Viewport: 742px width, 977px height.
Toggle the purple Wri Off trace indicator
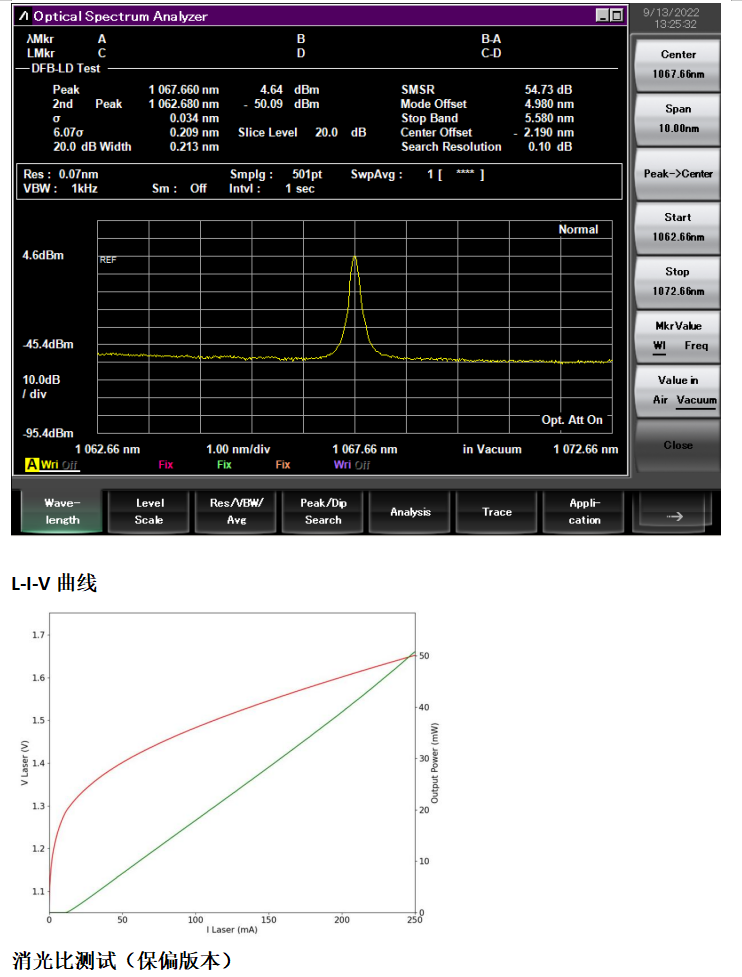(351, 465)
